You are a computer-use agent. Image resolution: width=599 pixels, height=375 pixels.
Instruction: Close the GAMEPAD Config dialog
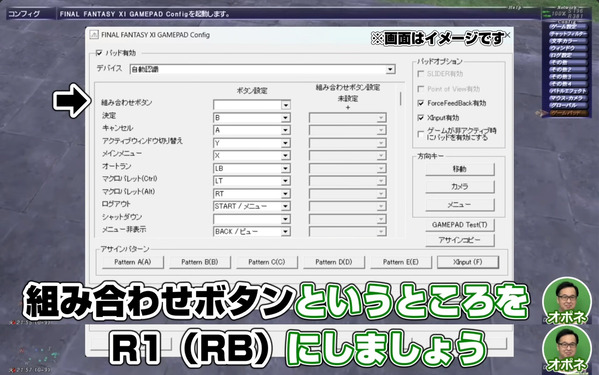point(507,35)
